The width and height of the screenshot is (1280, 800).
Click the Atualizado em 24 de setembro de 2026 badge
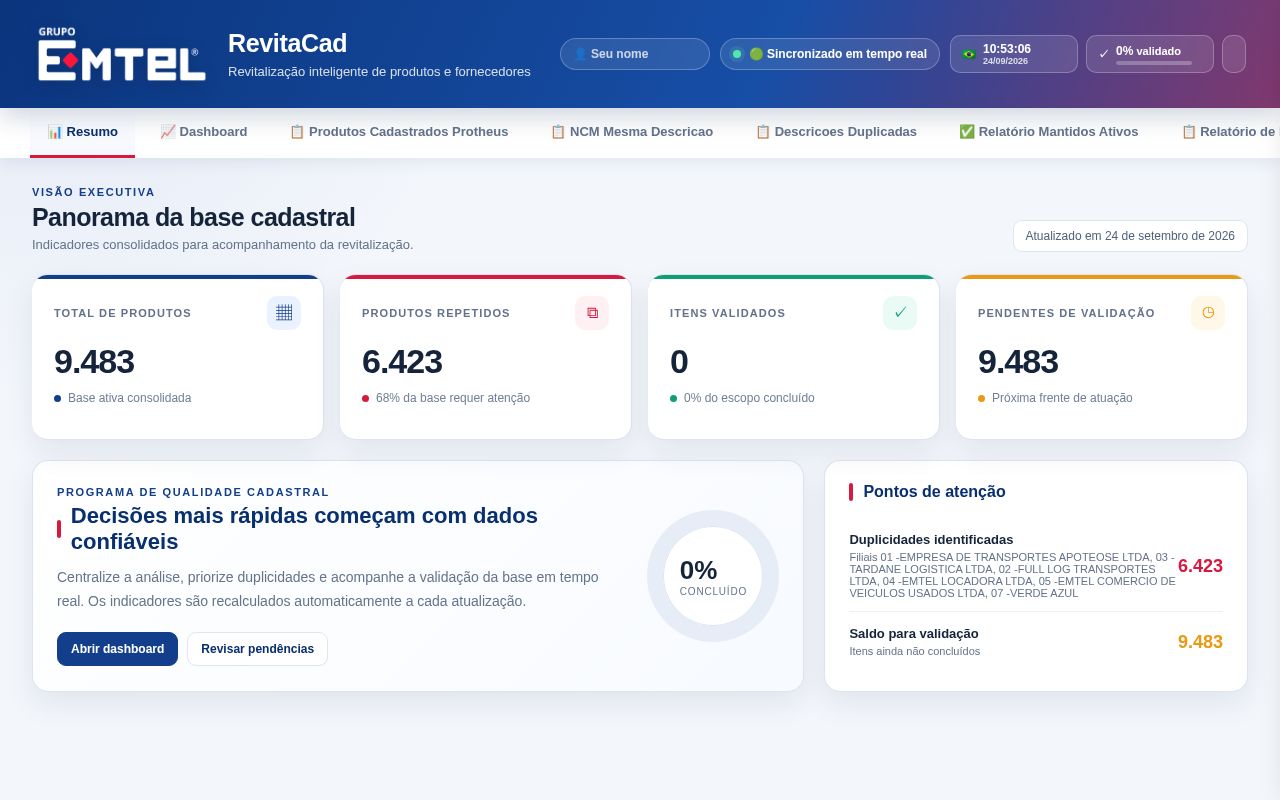tap(1130, 236)
